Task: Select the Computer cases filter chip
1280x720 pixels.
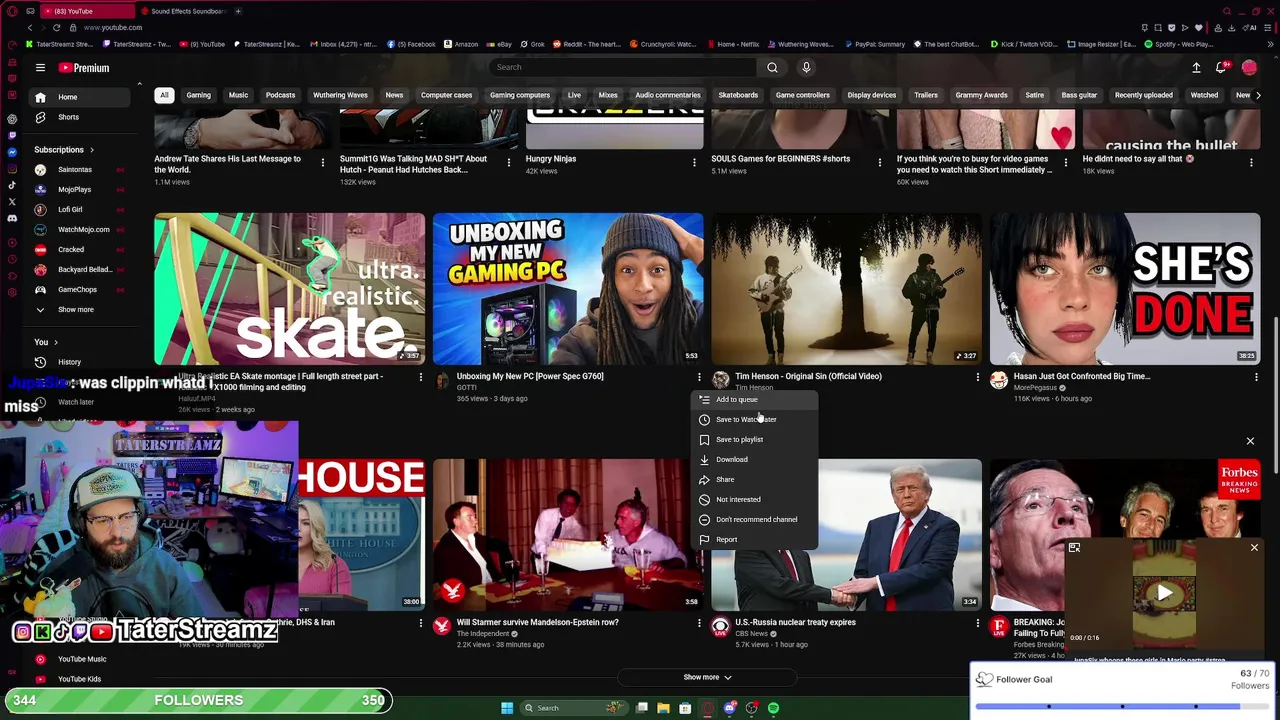Action: click(446, 95)
